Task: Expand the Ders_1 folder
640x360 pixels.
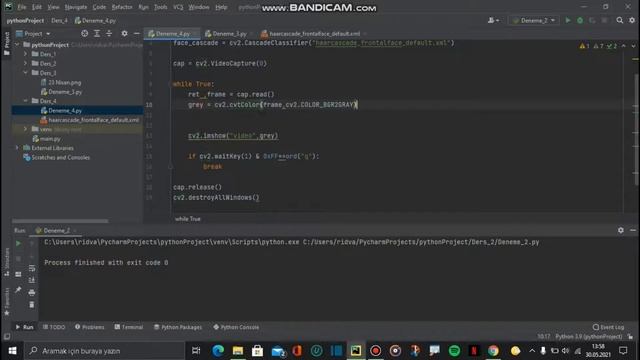Action: pyautogui.click(x=25, y=54)
